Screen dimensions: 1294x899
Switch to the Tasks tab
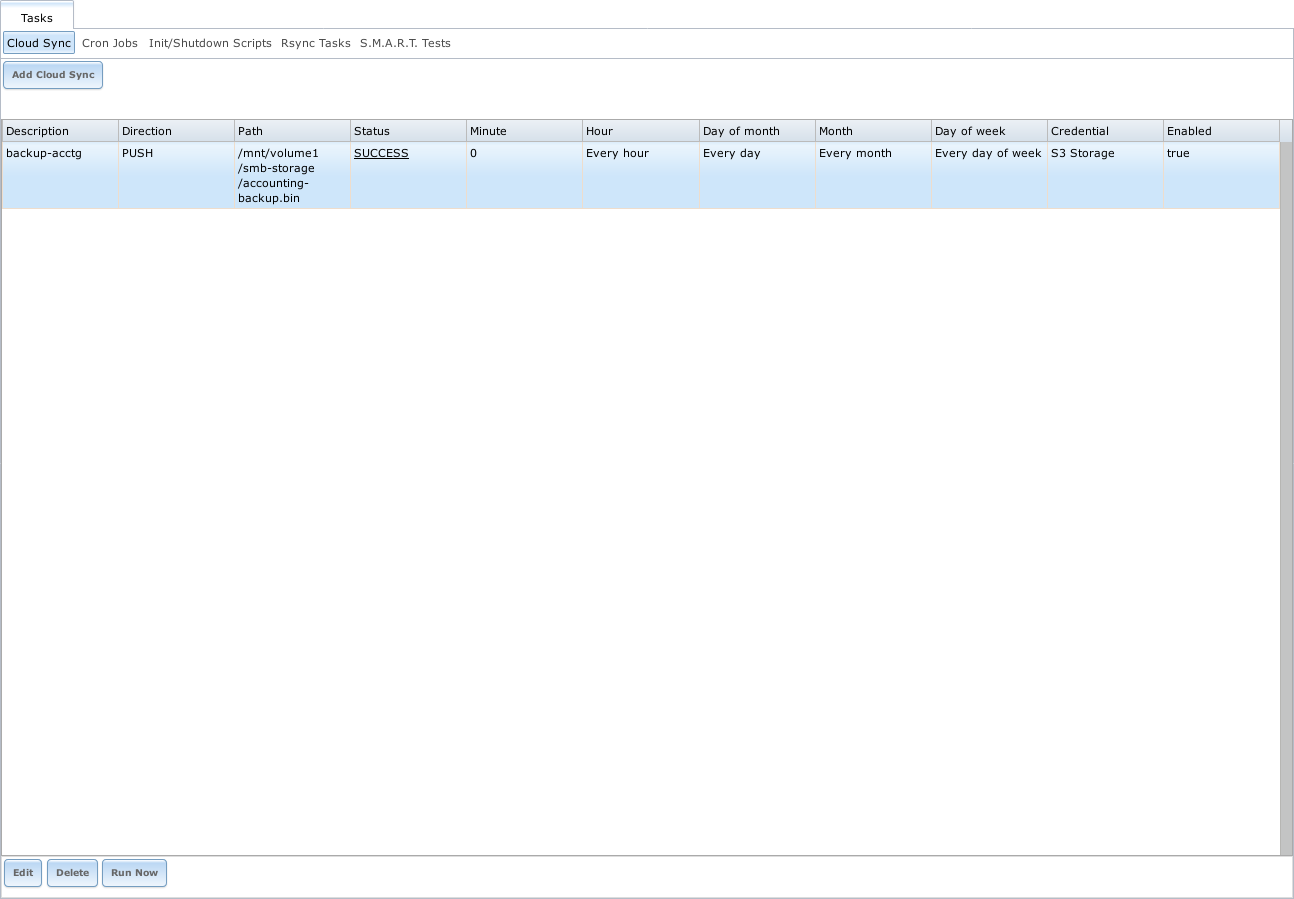click(37, 17)
